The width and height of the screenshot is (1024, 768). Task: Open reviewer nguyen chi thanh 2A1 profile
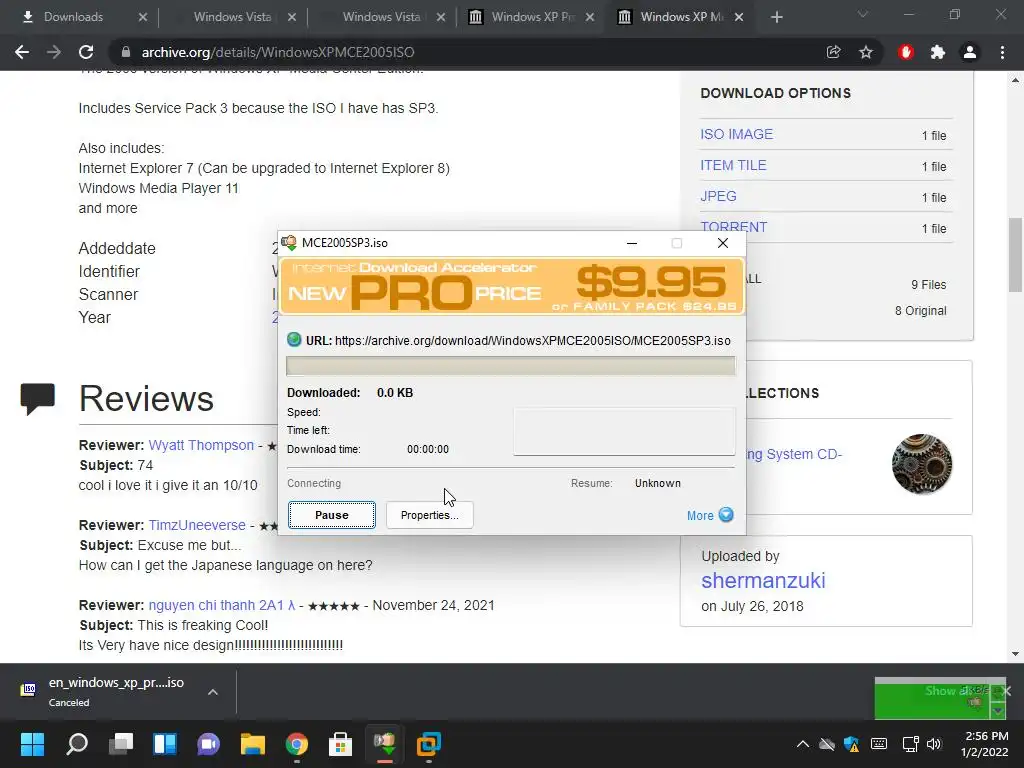pyautogui.click(x=222, y=605)
